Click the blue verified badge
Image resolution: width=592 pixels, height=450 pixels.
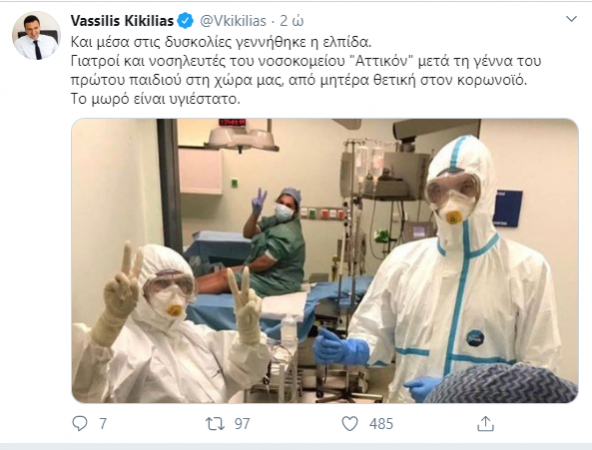[185, 21]
